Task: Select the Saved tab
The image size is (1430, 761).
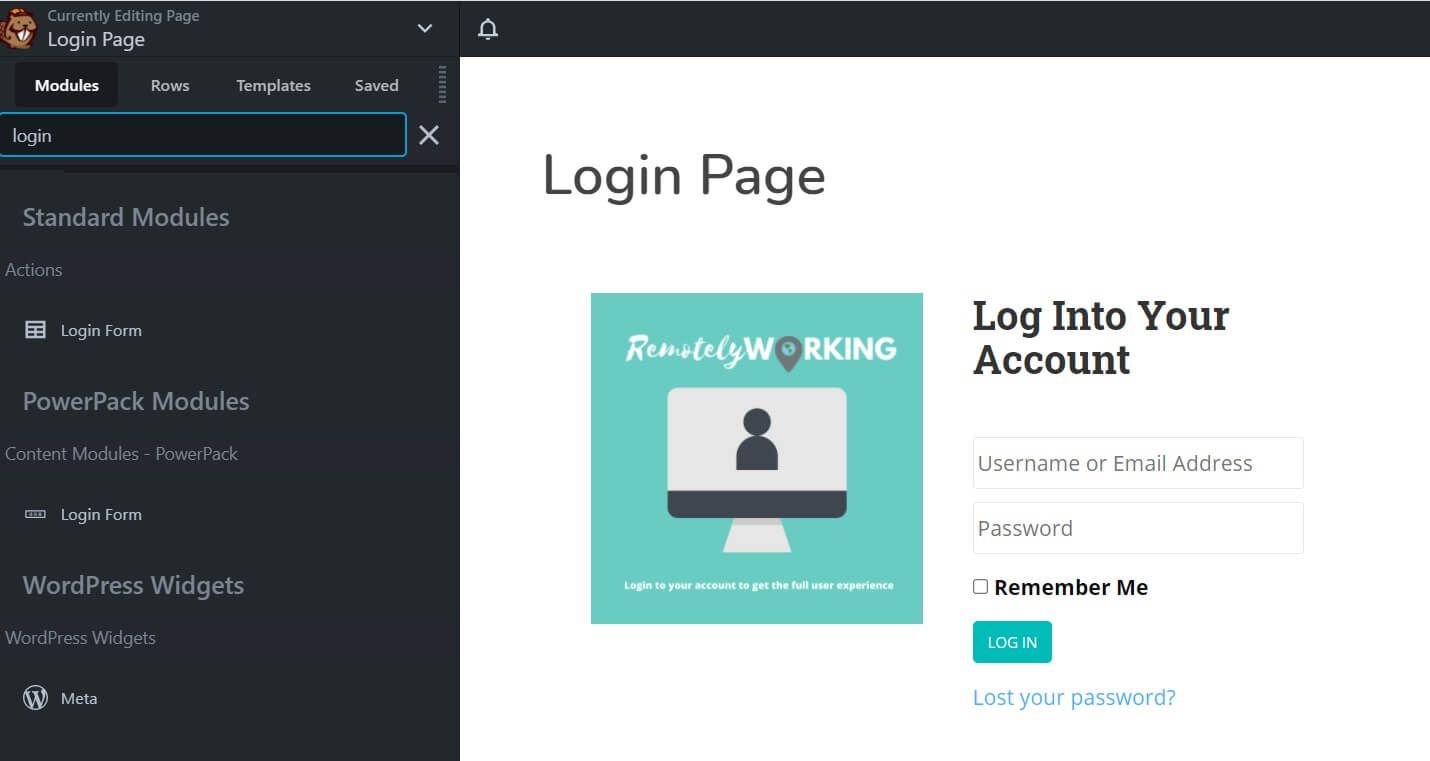Action: [376, 86]
